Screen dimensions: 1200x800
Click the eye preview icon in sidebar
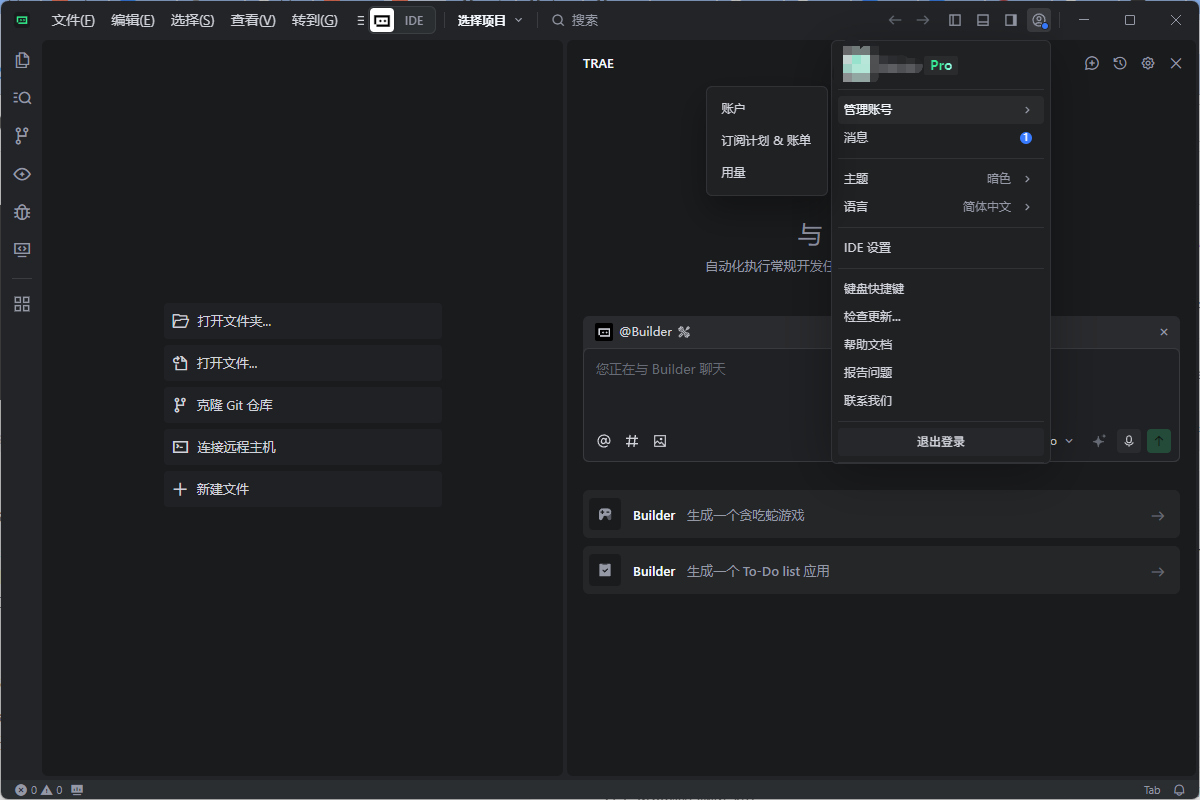point(22,174)
